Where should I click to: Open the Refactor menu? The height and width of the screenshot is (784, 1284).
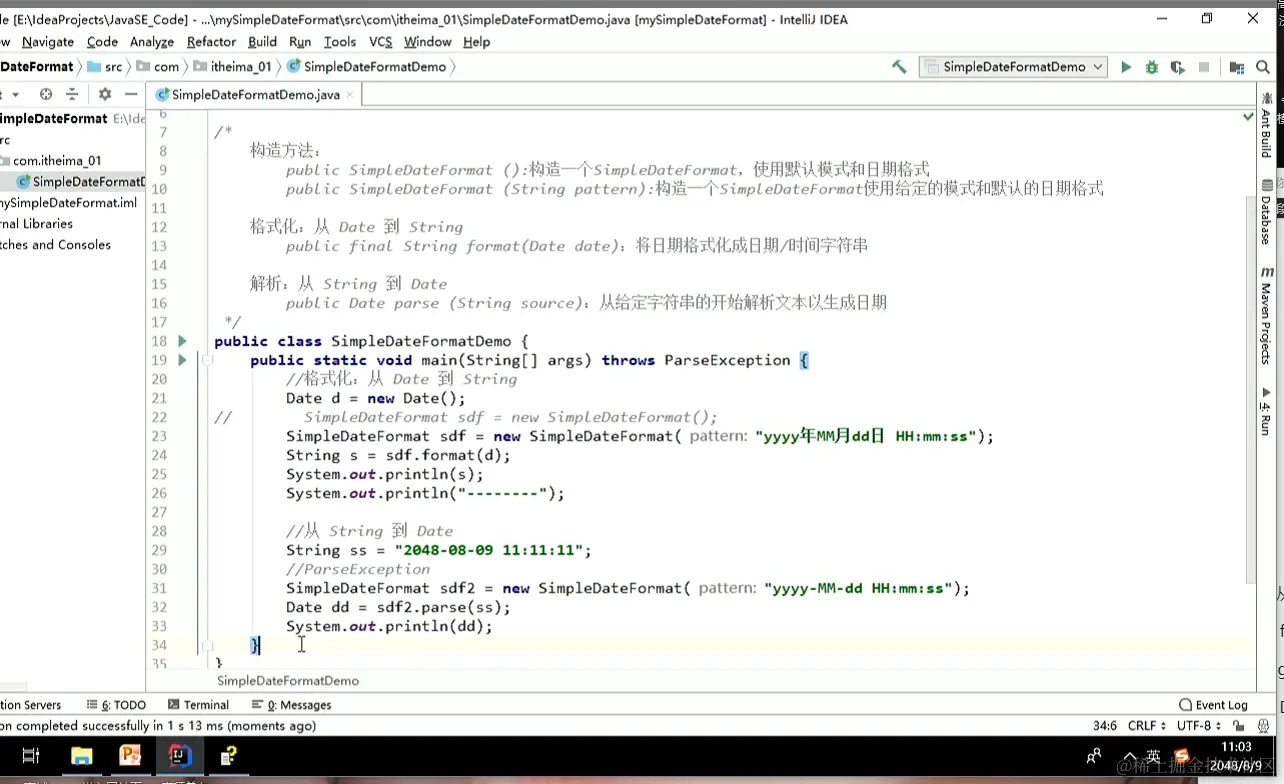click(x=211, y=41)
